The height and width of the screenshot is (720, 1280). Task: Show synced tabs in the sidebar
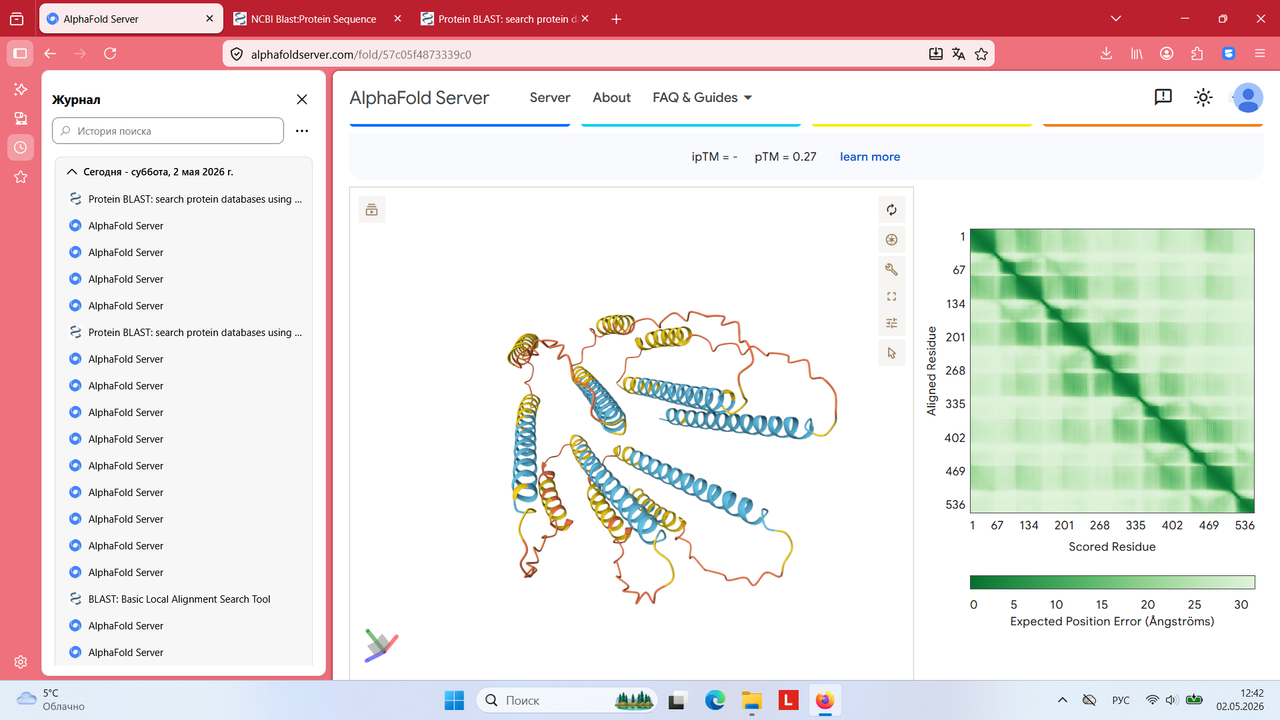tap(20, 118)
